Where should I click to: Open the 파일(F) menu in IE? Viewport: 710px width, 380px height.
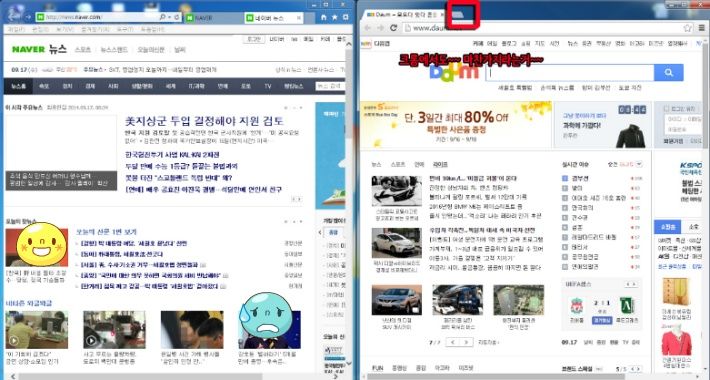pos(16,29)
